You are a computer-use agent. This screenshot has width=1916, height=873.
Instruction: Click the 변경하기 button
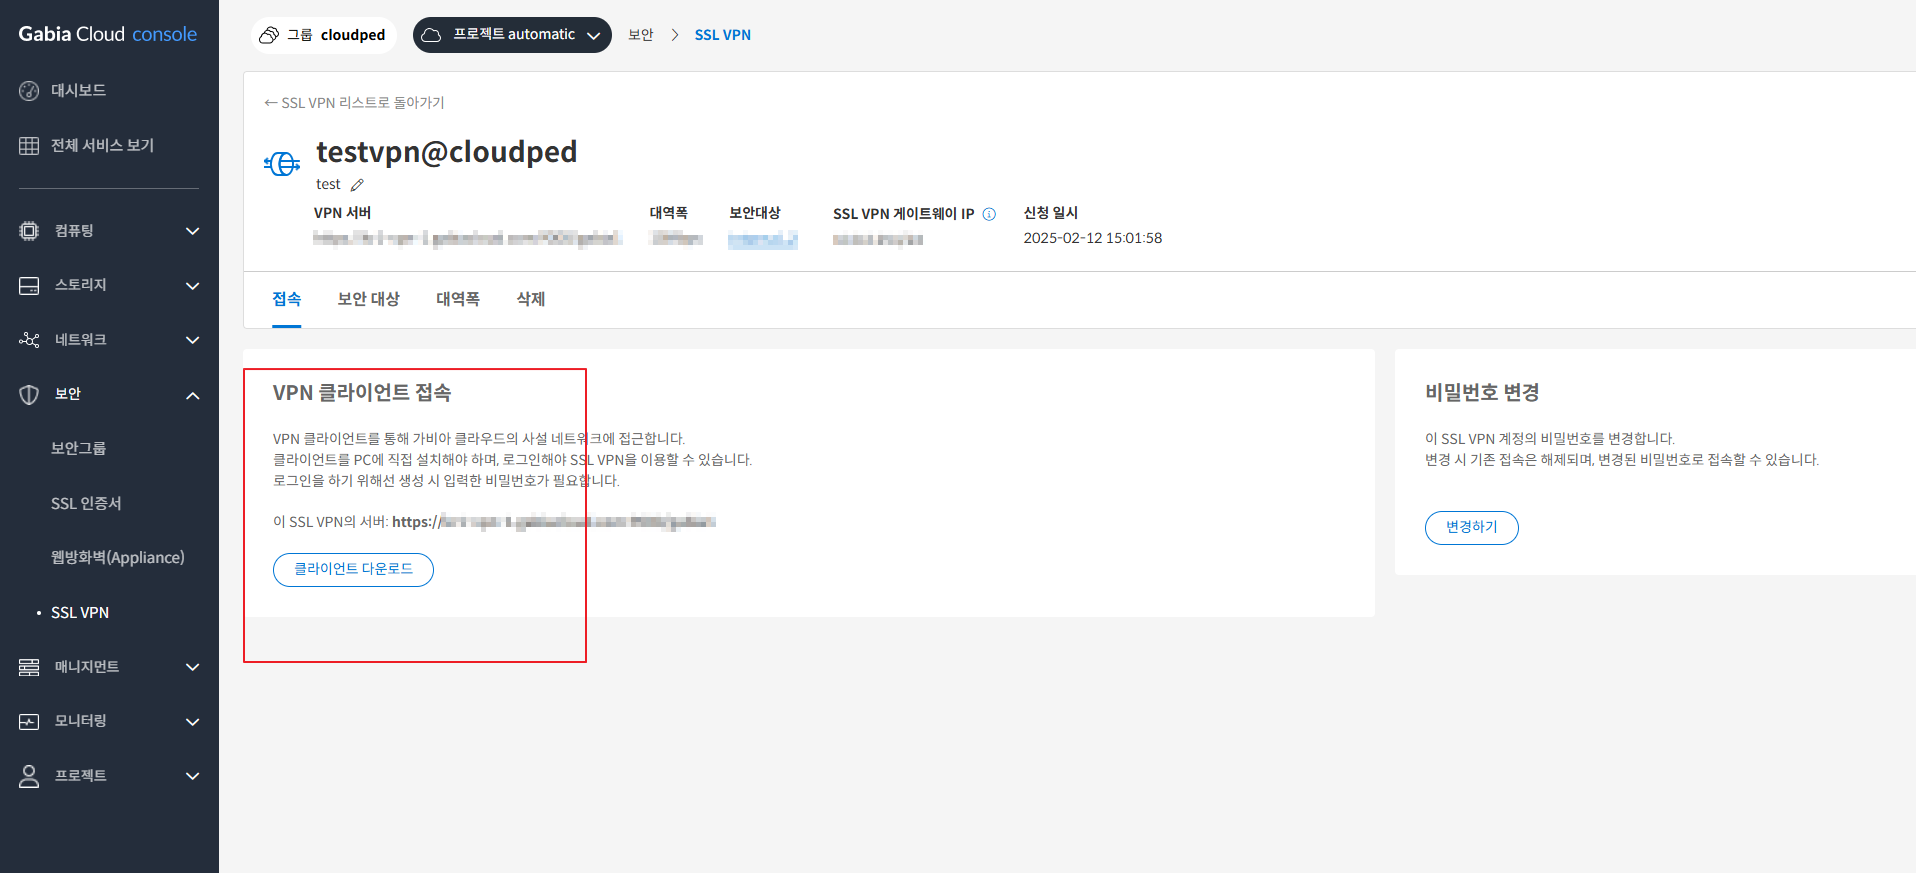point(1472,528)
